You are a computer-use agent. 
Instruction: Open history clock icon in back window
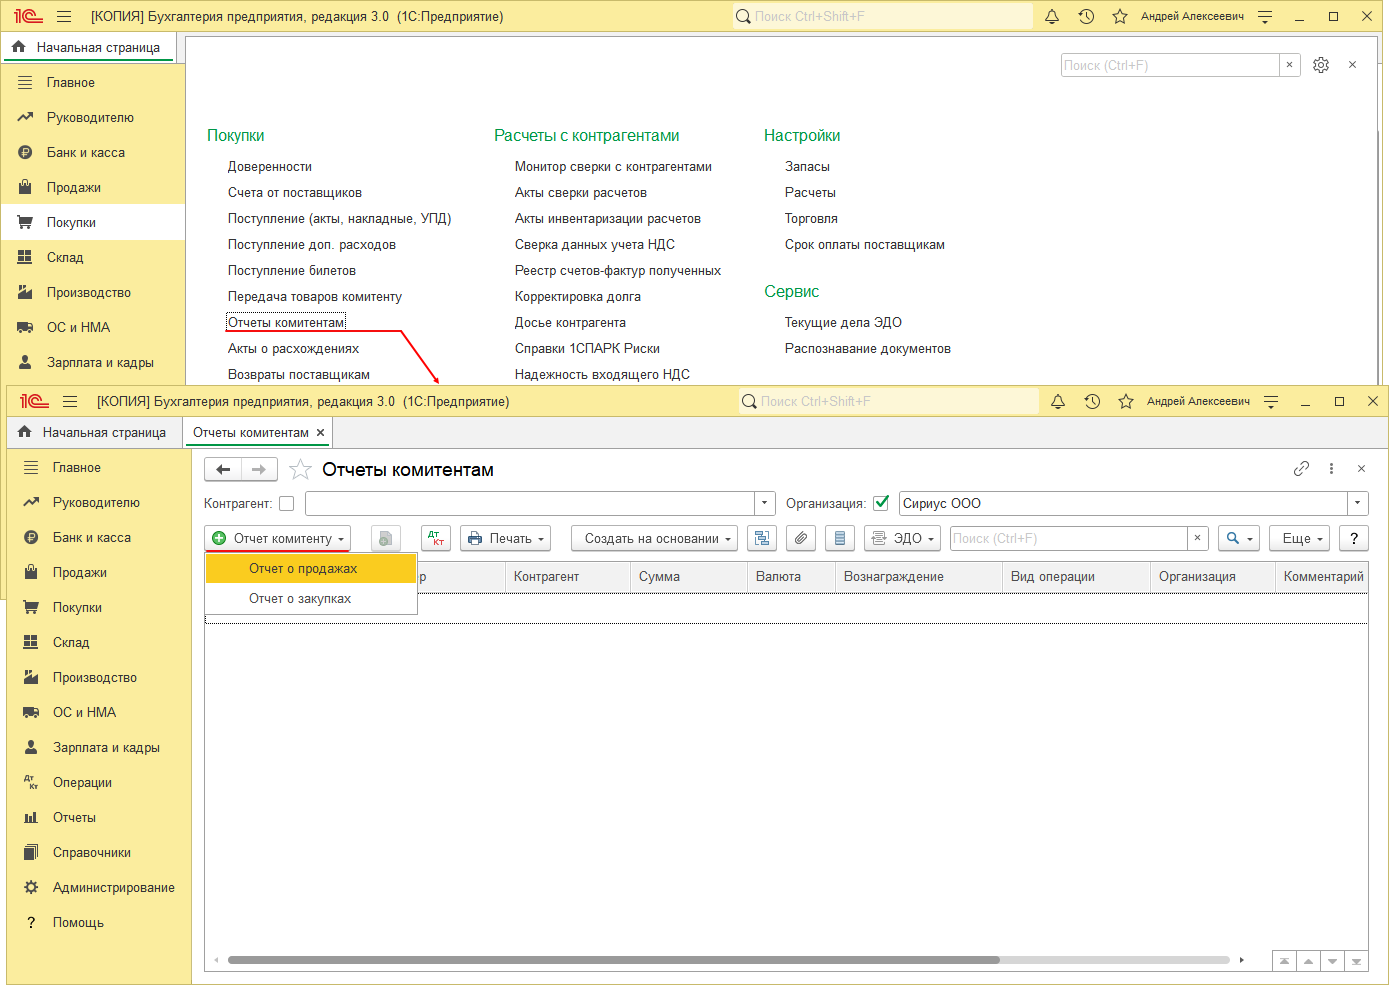(x=1086, y=16)
